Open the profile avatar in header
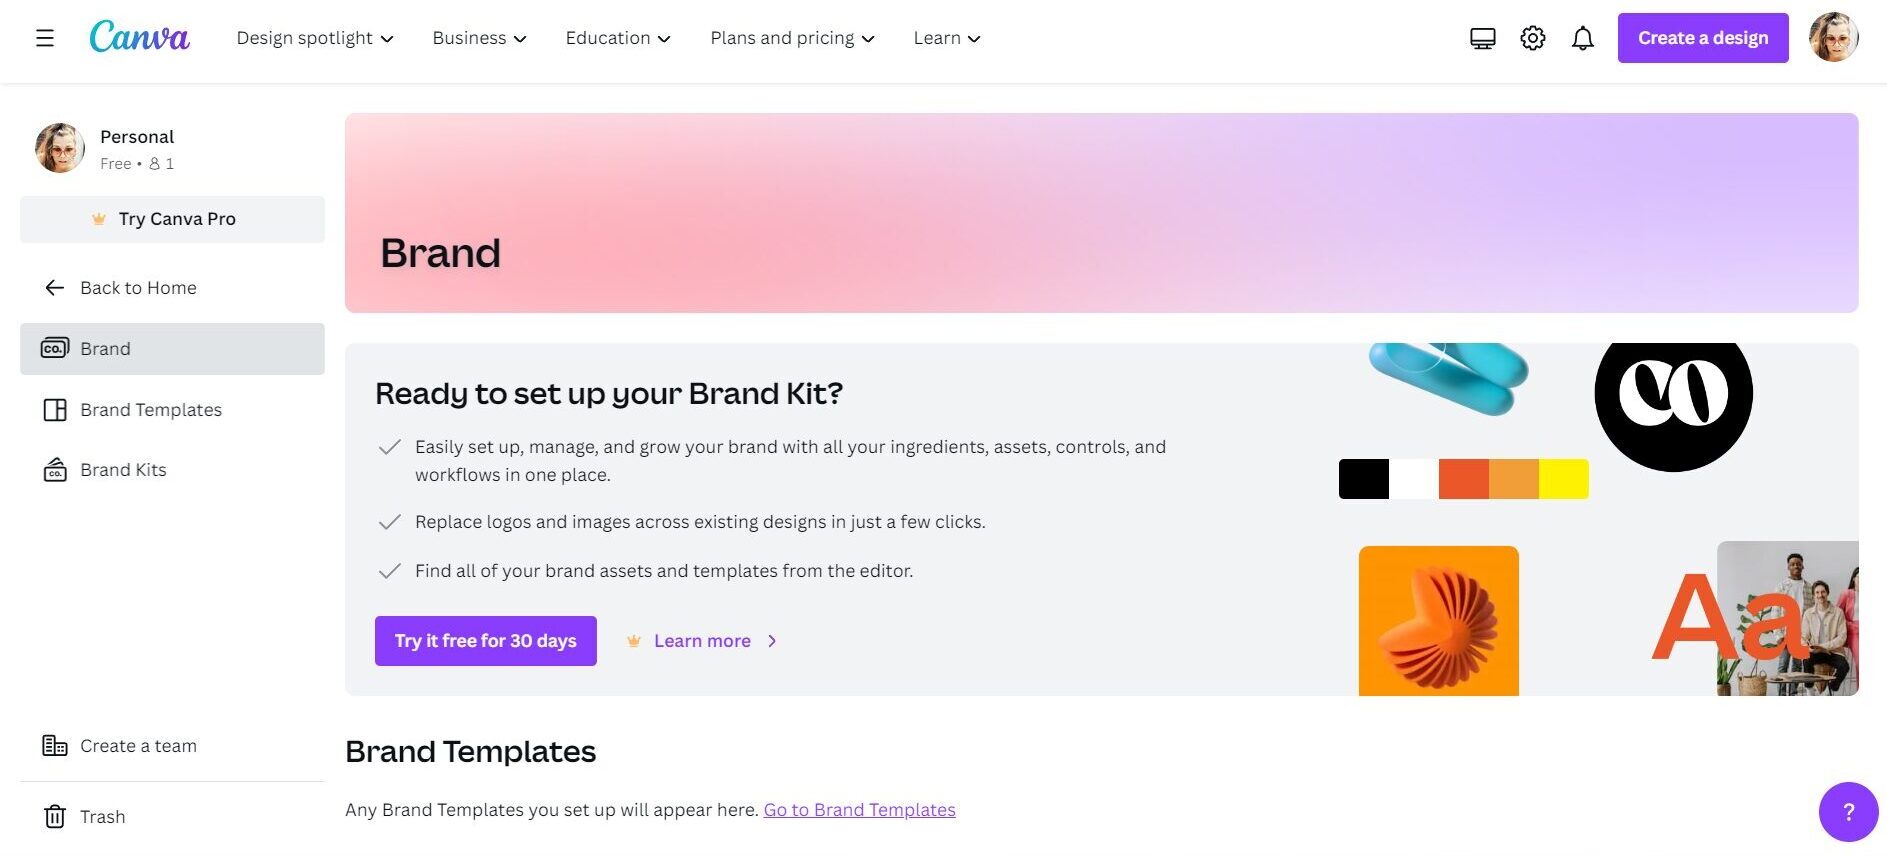1887x856 pixels. pos(1833,38)
